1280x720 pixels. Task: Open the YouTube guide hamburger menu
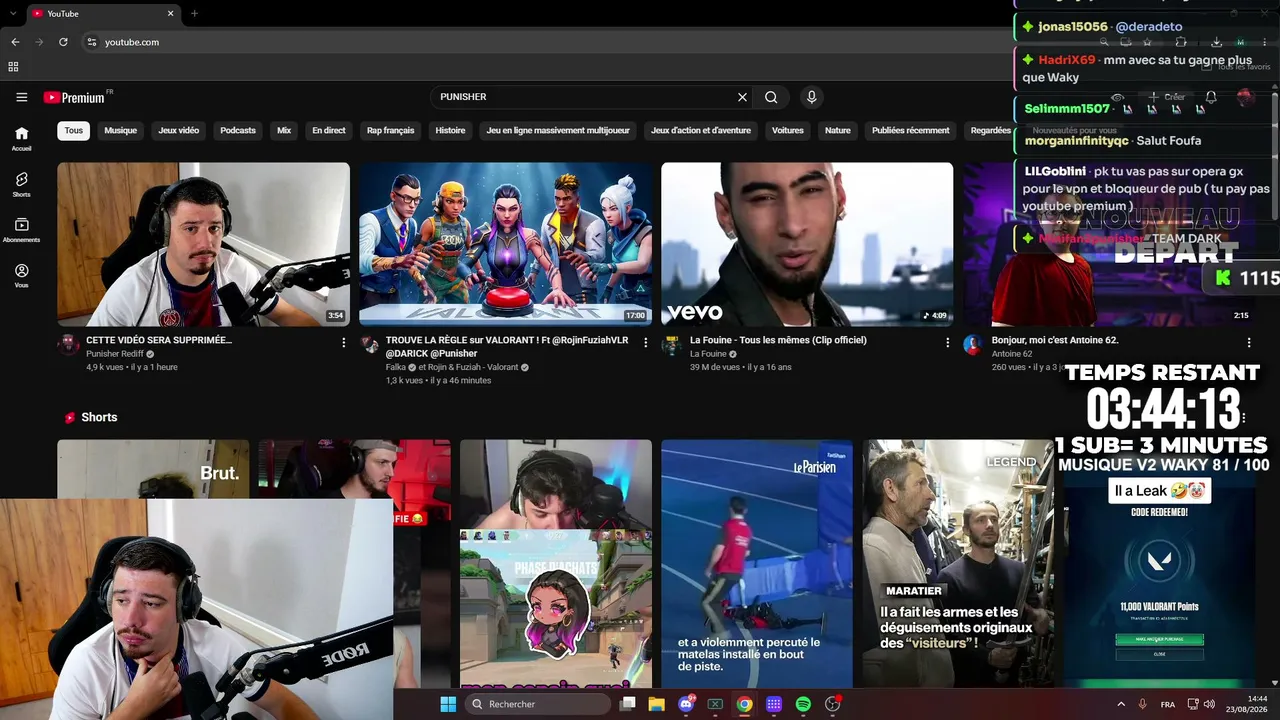coord(21,97)
